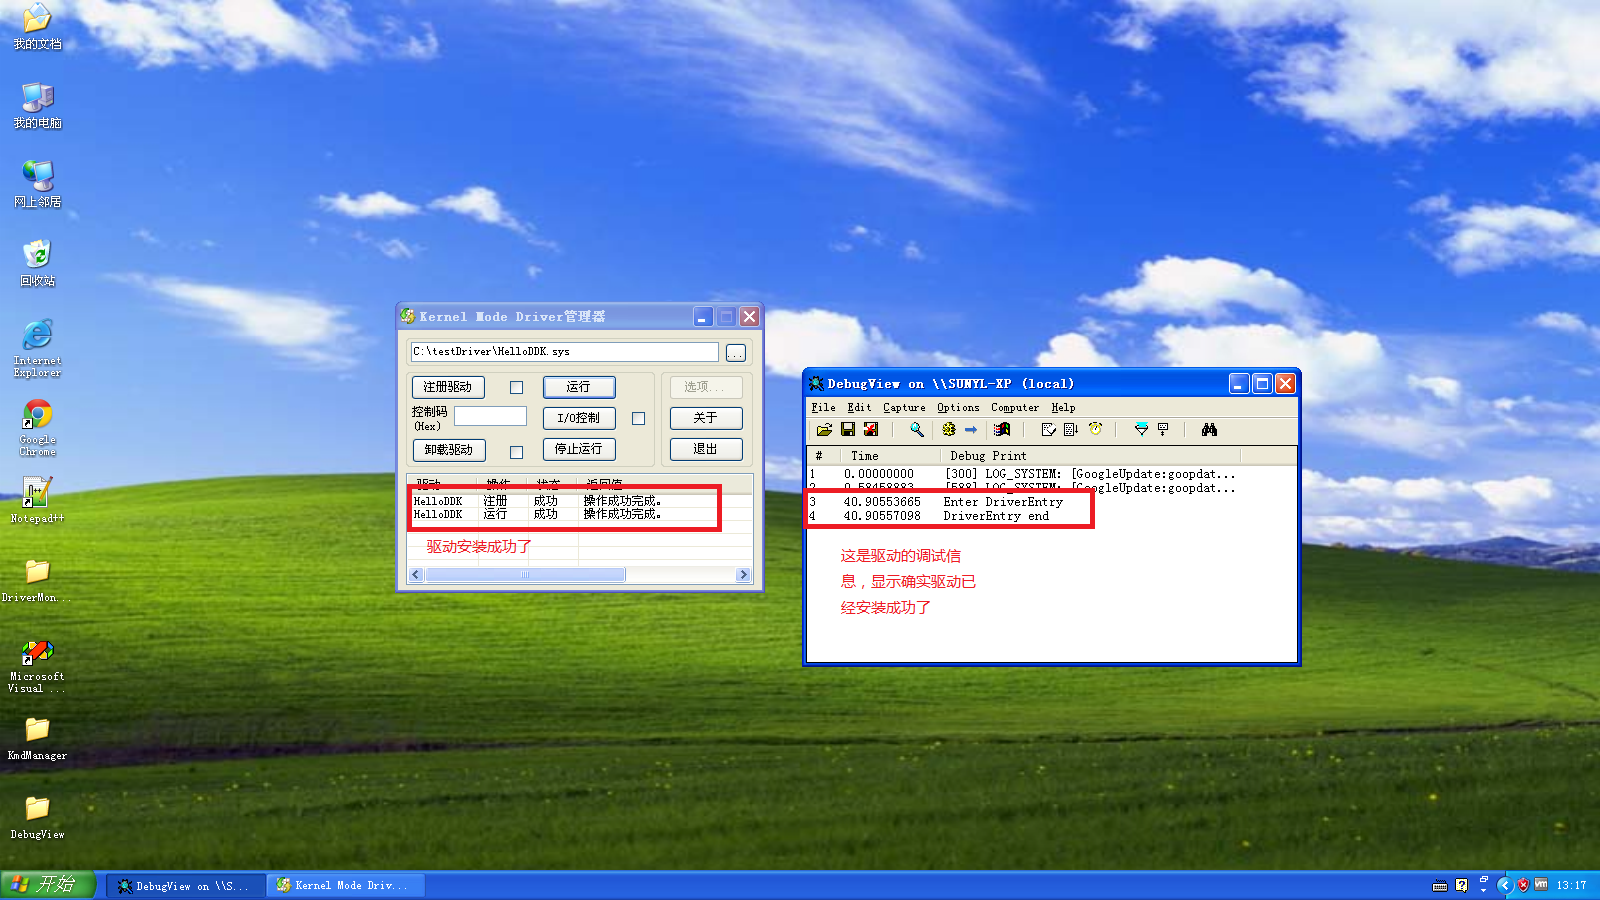
Task: Open the DebugView folder on desktop
Action: [x=37, y=817]
